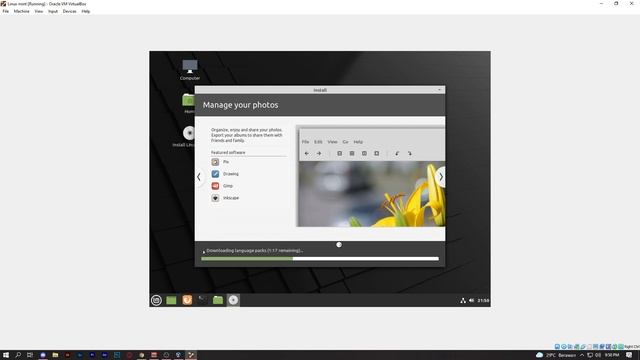Open the Windows notification center

[629, 355]
